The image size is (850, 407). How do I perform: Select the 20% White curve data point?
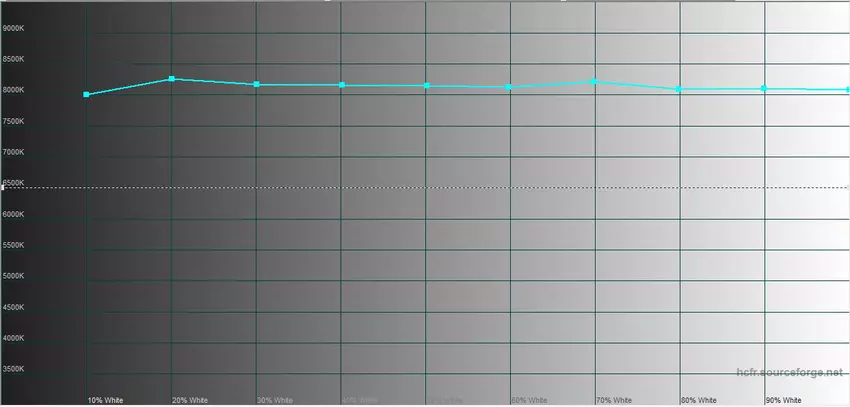(x=172, y=79)
